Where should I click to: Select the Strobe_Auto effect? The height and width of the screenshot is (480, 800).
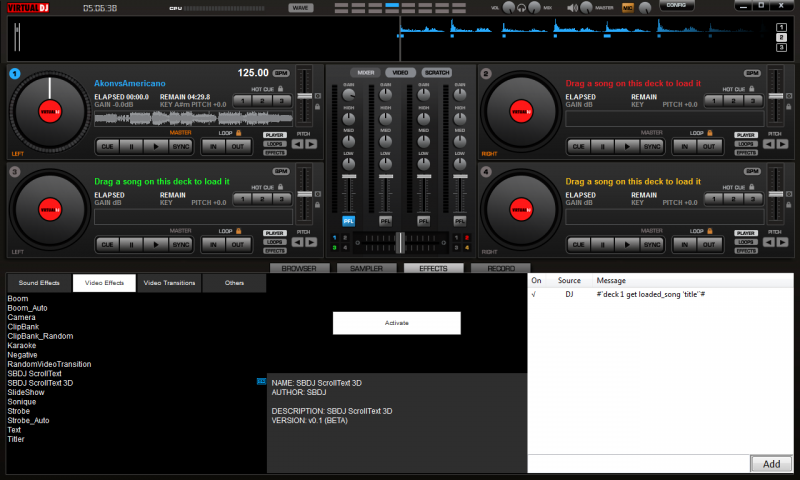click(29, 421)
